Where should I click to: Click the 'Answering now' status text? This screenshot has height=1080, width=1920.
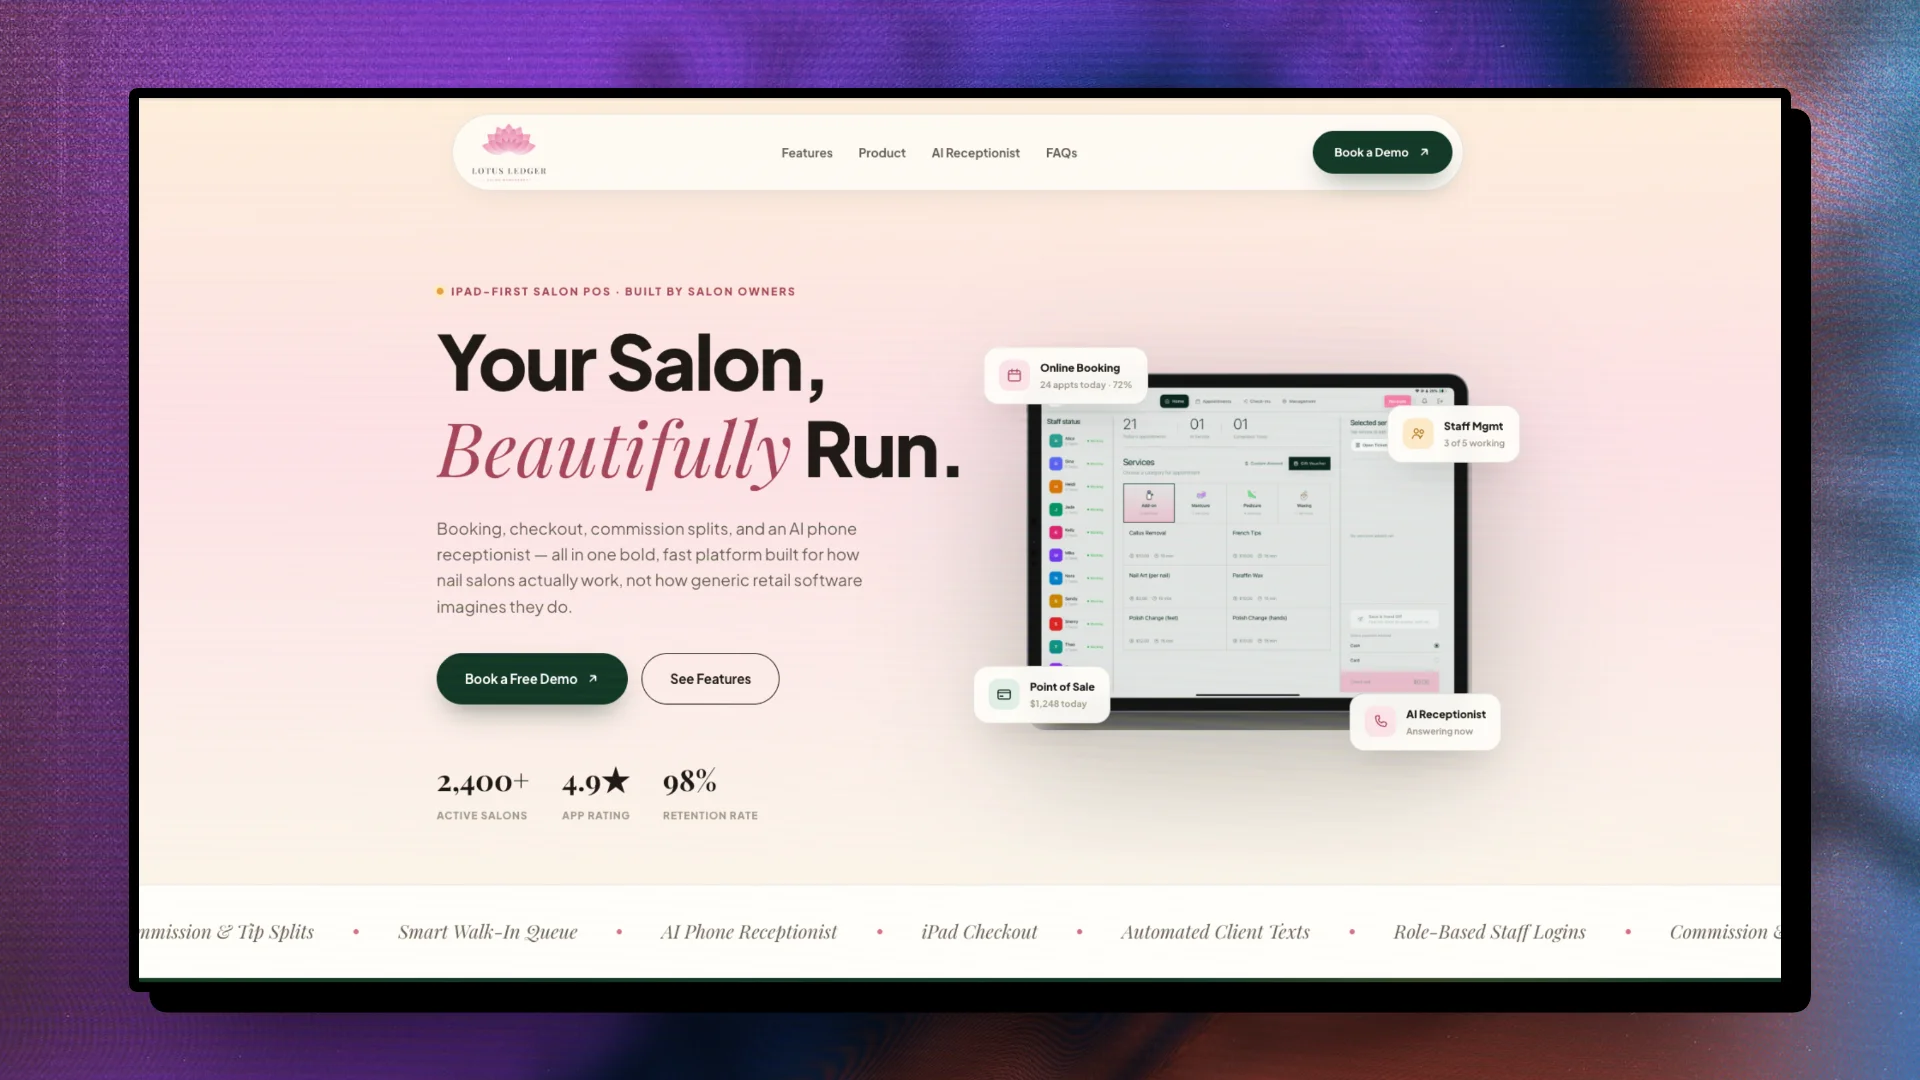(1439, 731)
